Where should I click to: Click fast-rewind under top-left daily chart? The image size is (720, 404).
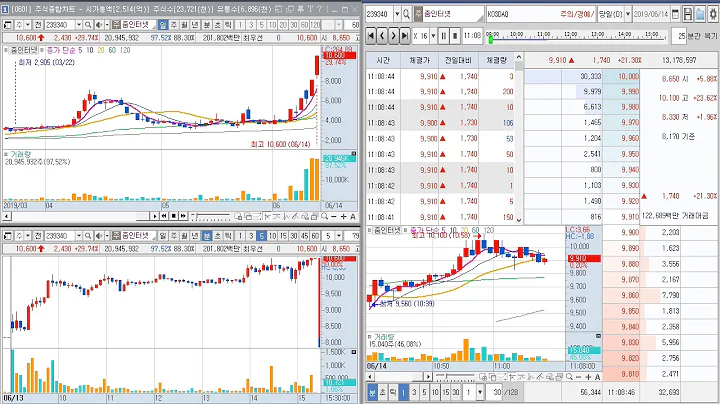(164, 216)
